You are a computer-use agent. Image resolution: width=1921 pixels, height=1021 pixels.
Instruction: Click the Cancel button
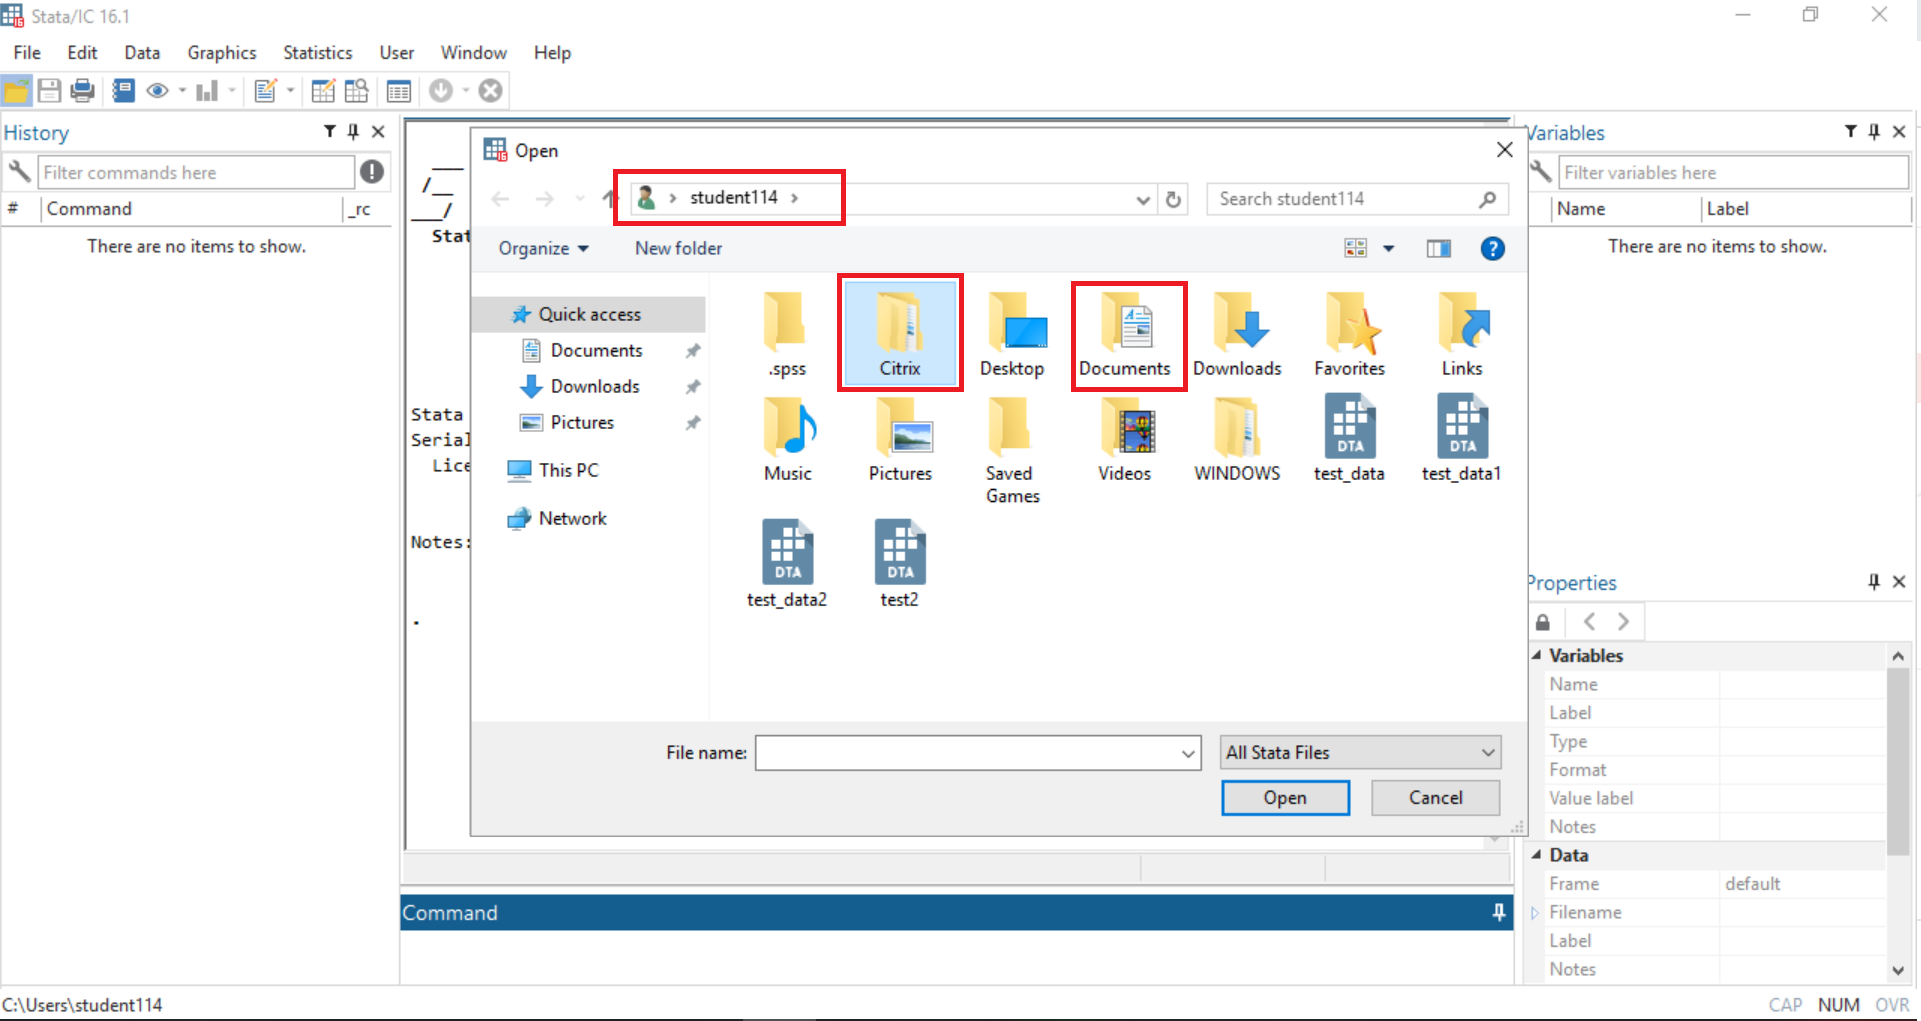1435,797
